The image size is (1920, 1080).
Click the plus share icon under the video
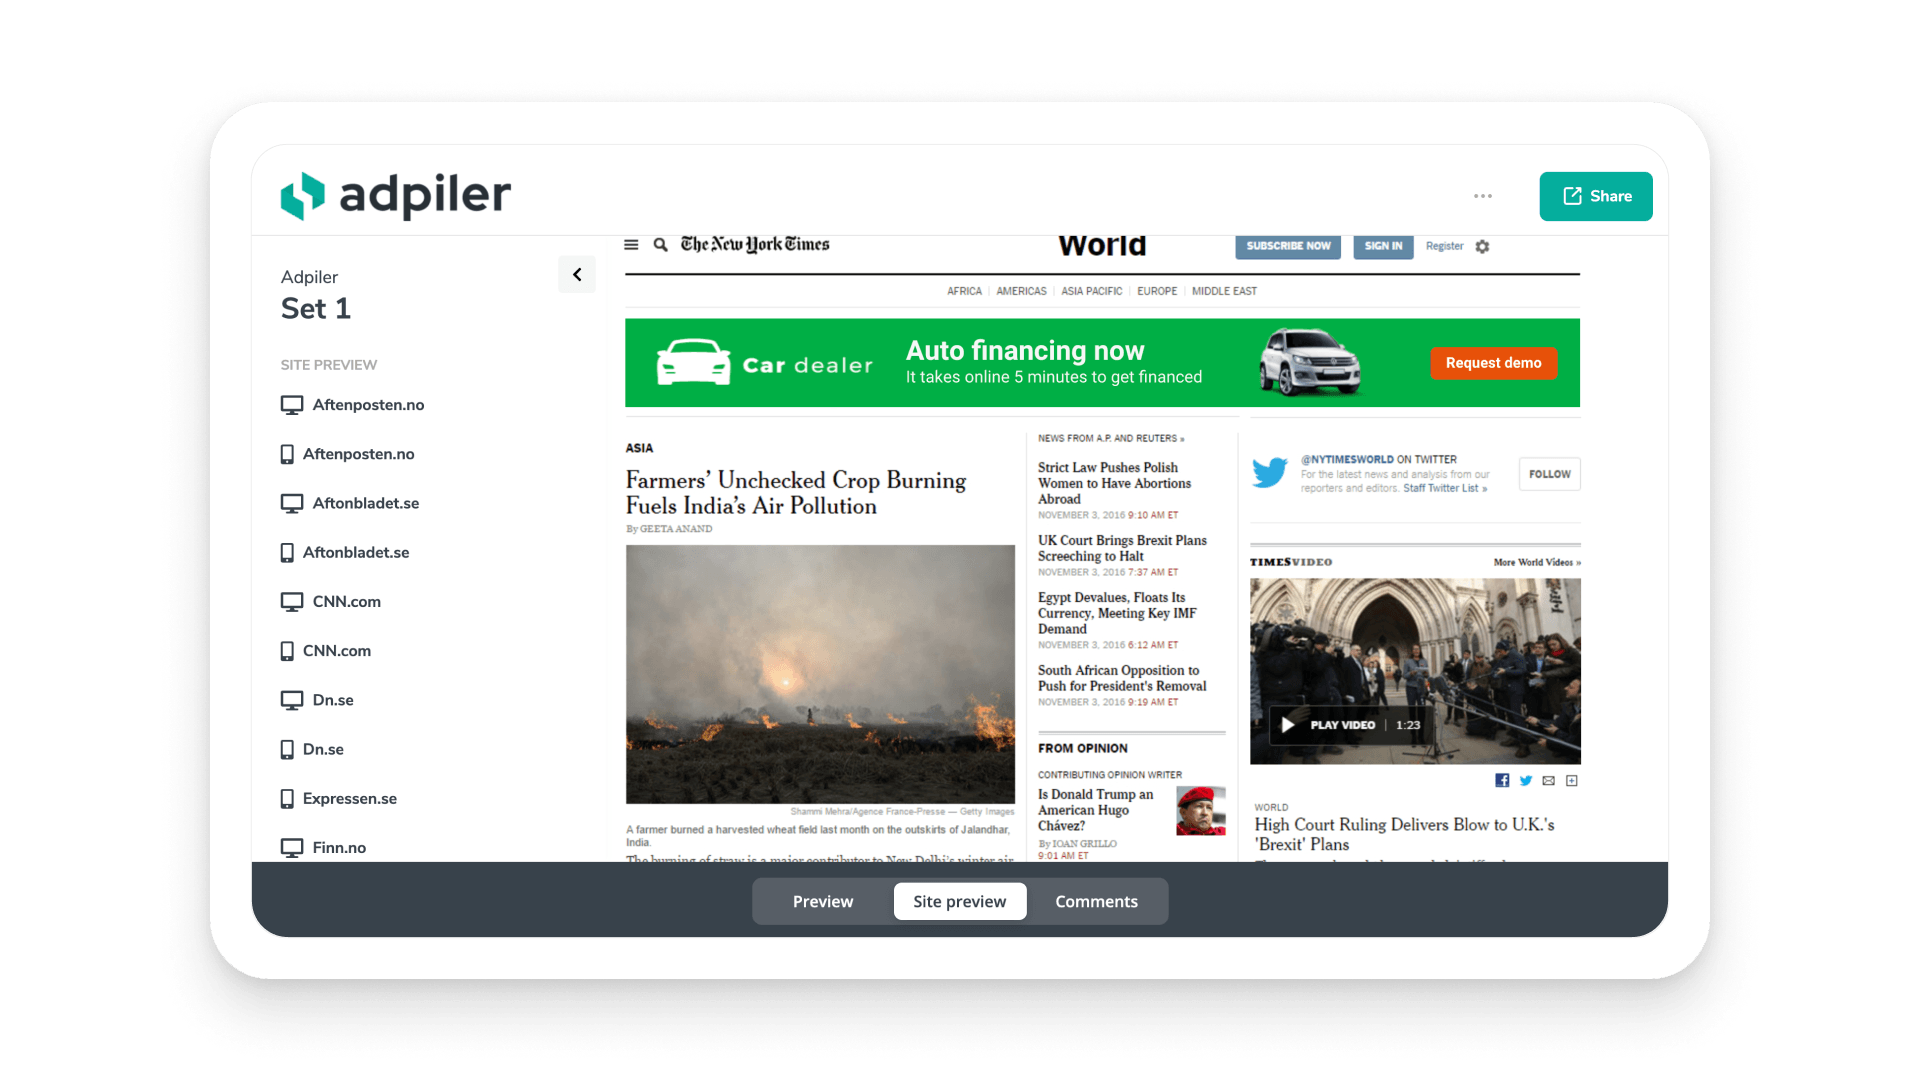[1572, 780]
